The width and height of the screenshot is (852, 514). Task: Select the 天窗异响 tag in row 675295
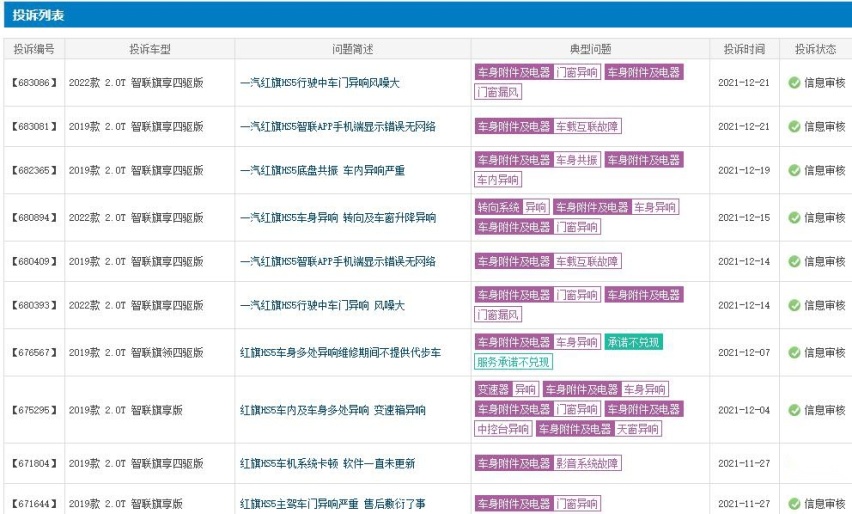click(x=638, y=429)
